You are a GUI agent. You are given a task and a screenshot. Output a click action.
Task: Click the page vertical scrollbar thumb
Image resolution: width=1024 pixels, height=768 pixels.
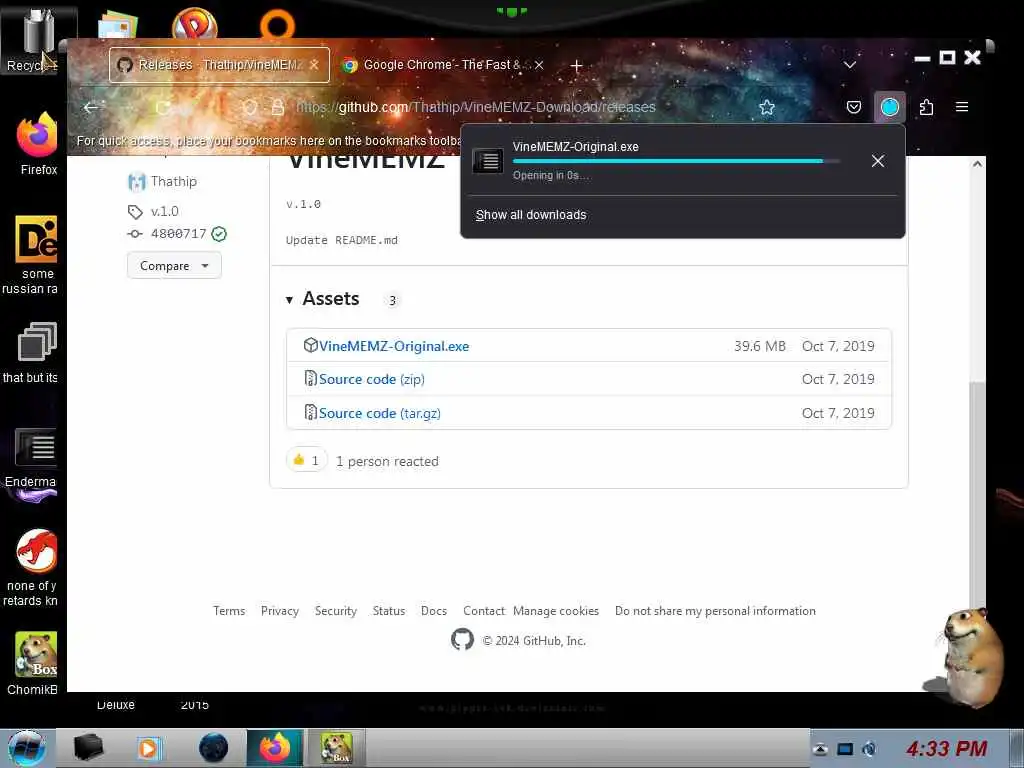[977, 493]
